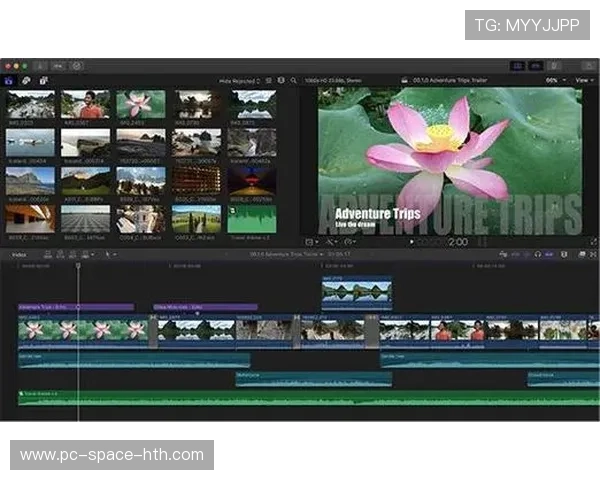This screenshot has height=480, width=600.
Task: Select the green music track in timeline
Action: (x=308, y=398)
